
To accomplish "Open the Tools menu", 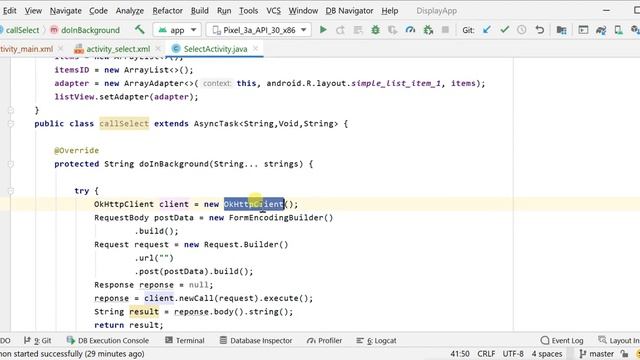I will (x=249, y=11).
